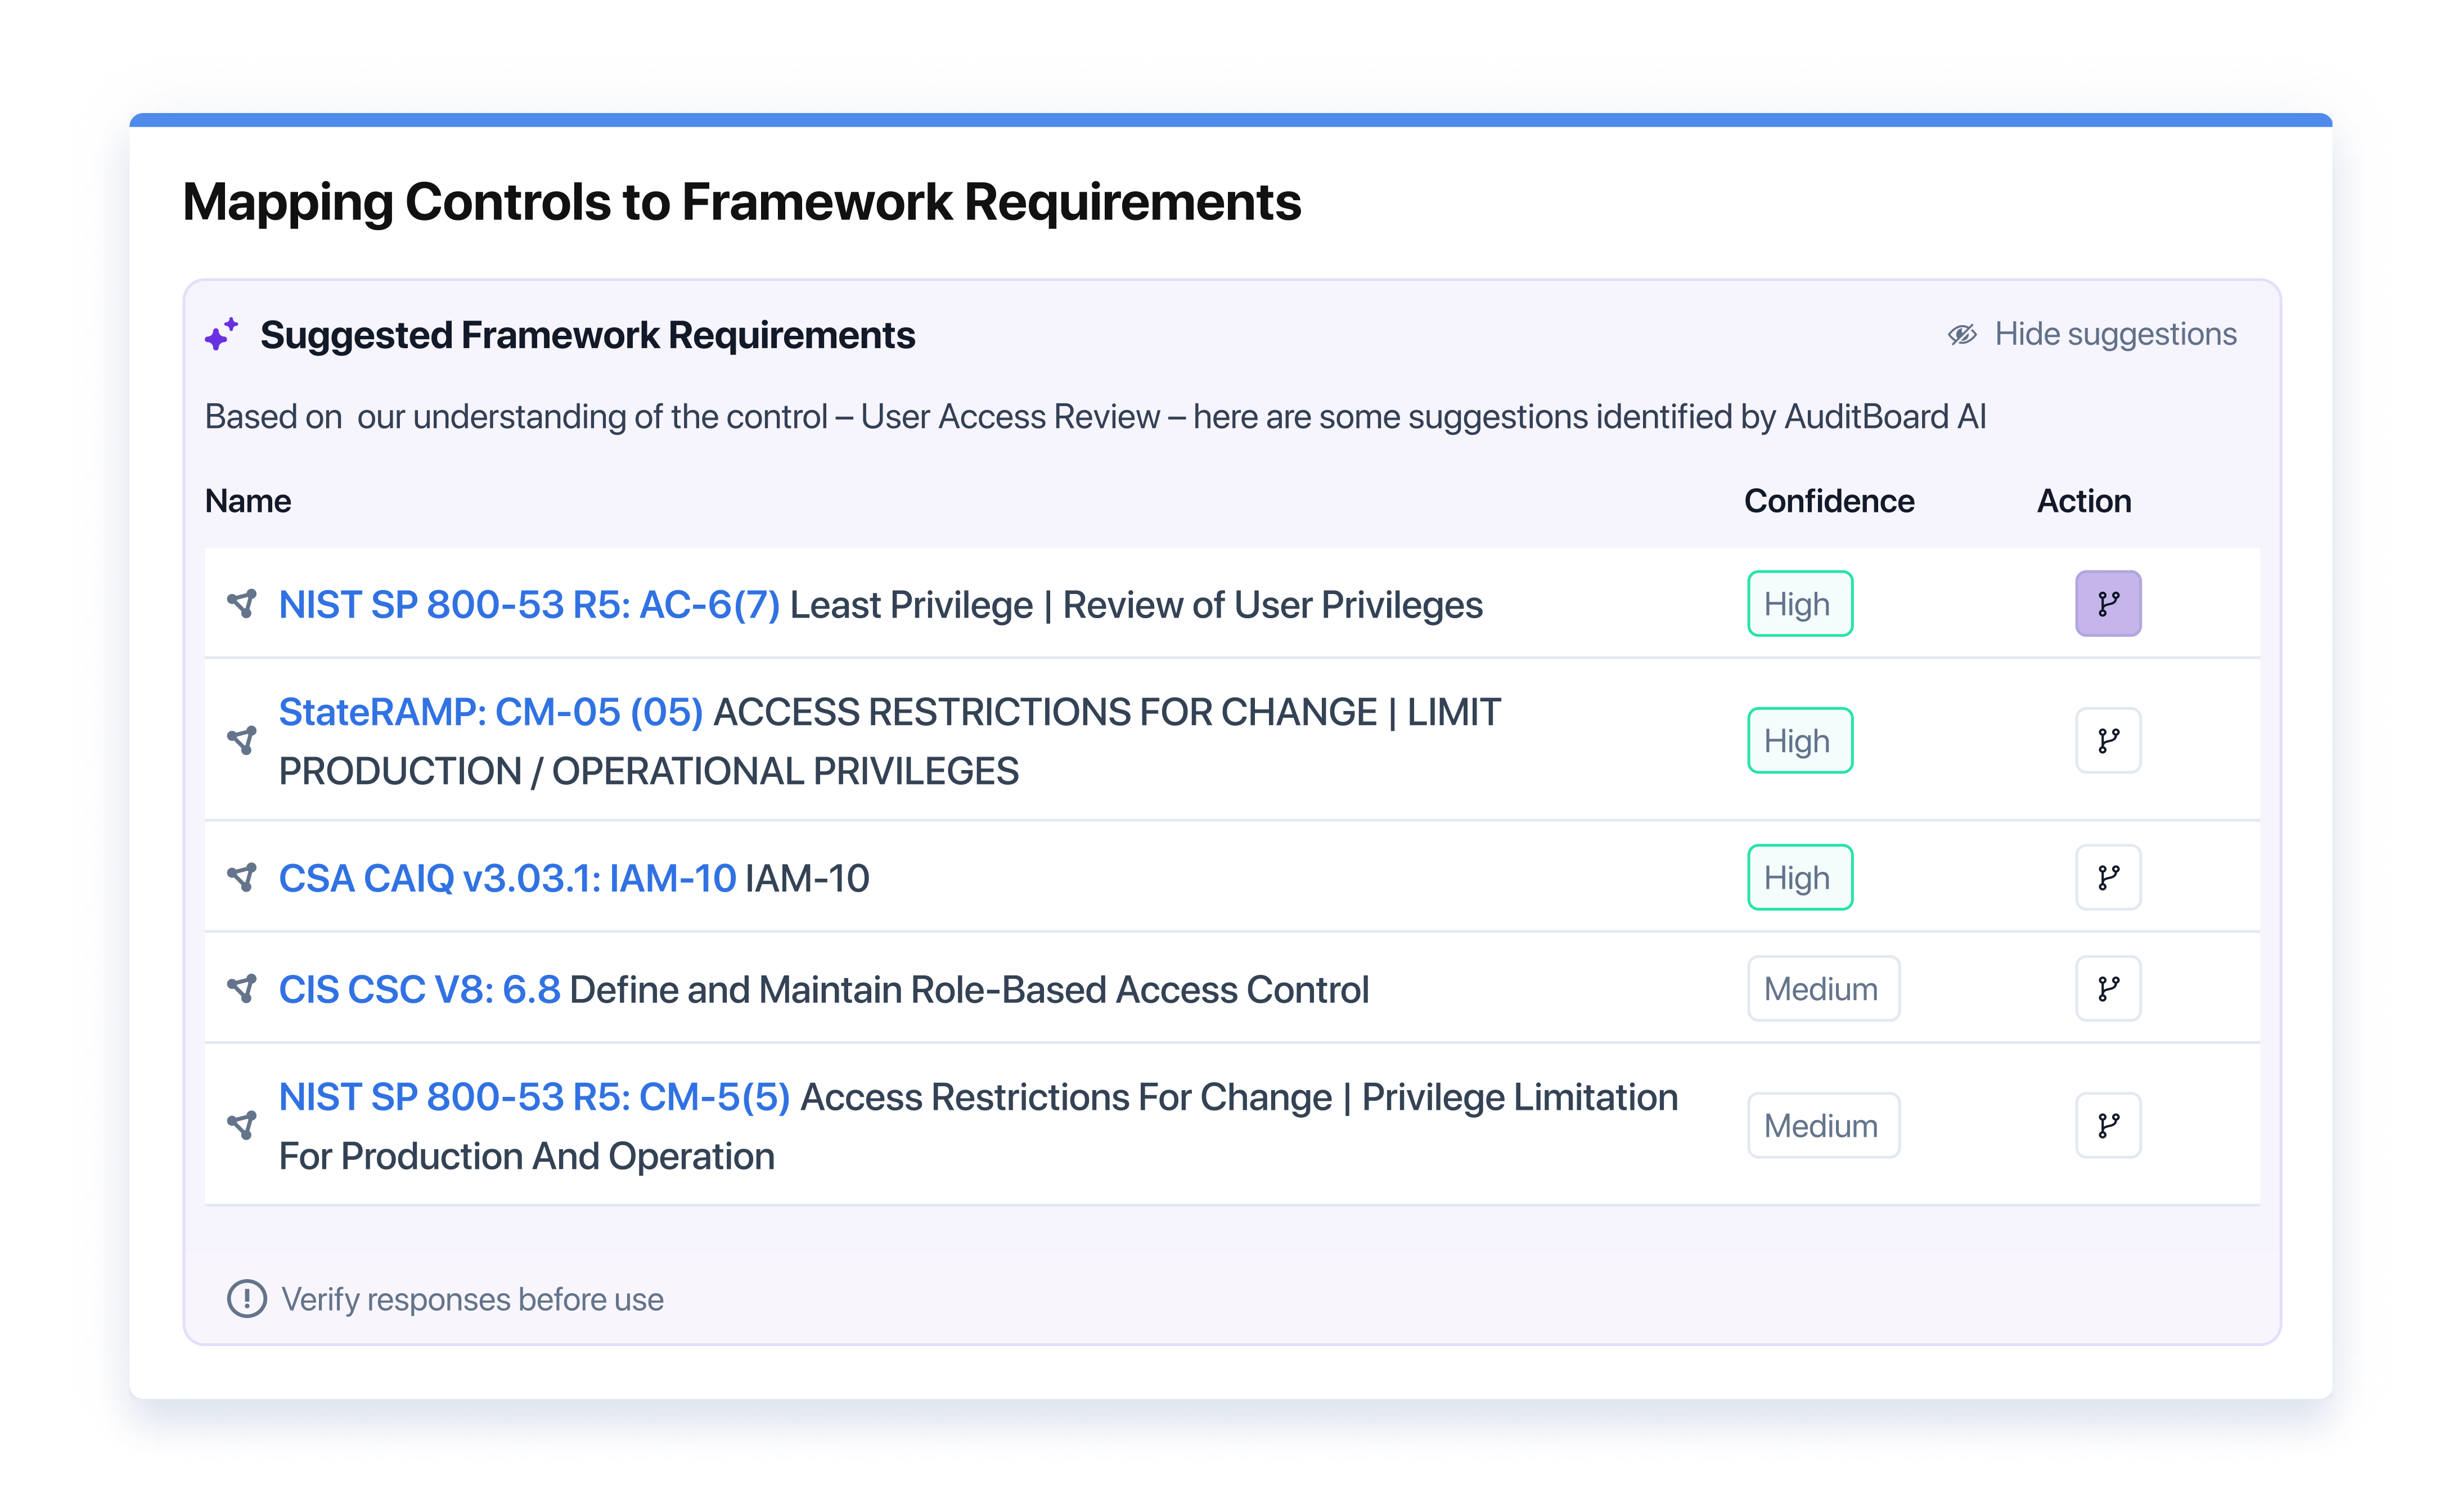Image resolution: width=2462 pixels, height=1512 pixels.
Task: Click the mapping action button for NIST CM-5(5)
Action: pyautogui.click(x=2107, y=1125)
